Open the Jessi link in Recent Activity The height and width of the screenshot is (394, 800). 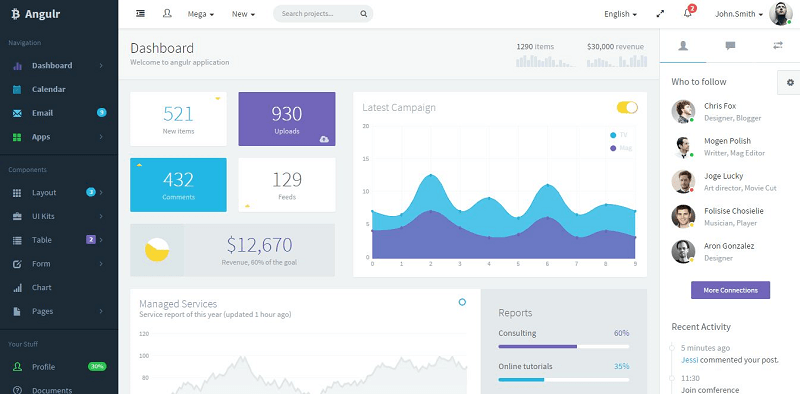click(x=689, y=360)
